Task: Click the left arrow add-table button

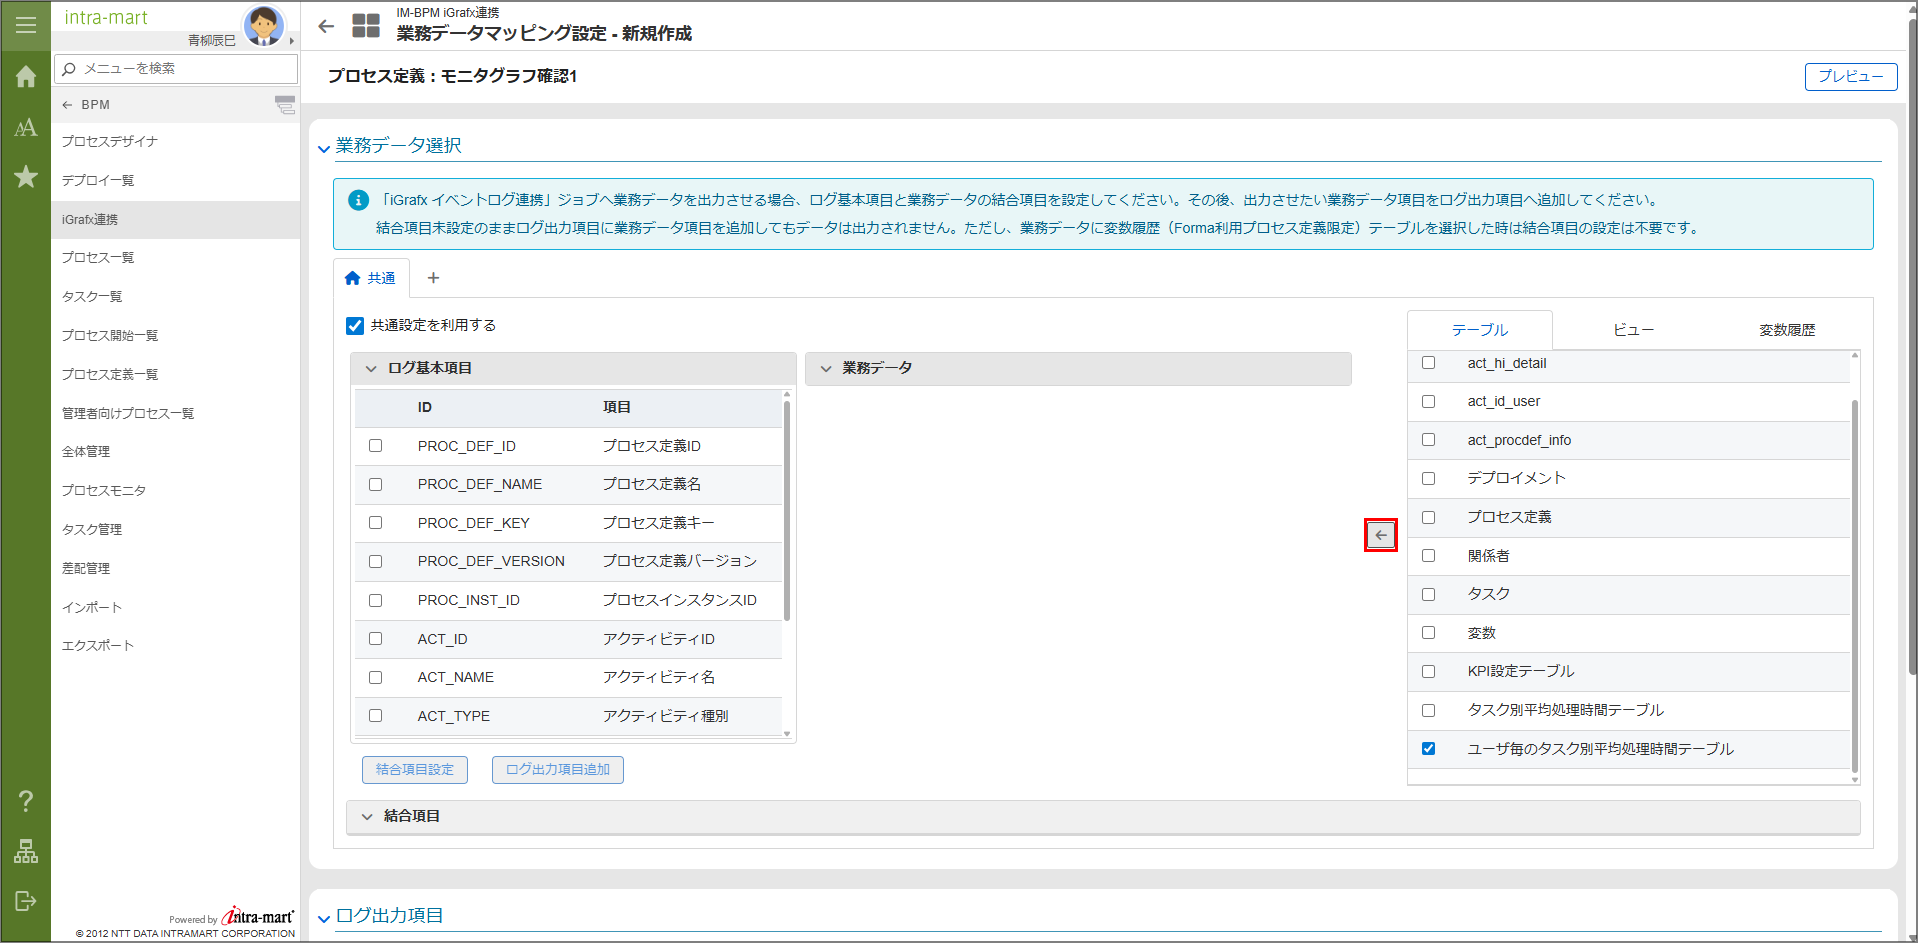Action: 1380,535
